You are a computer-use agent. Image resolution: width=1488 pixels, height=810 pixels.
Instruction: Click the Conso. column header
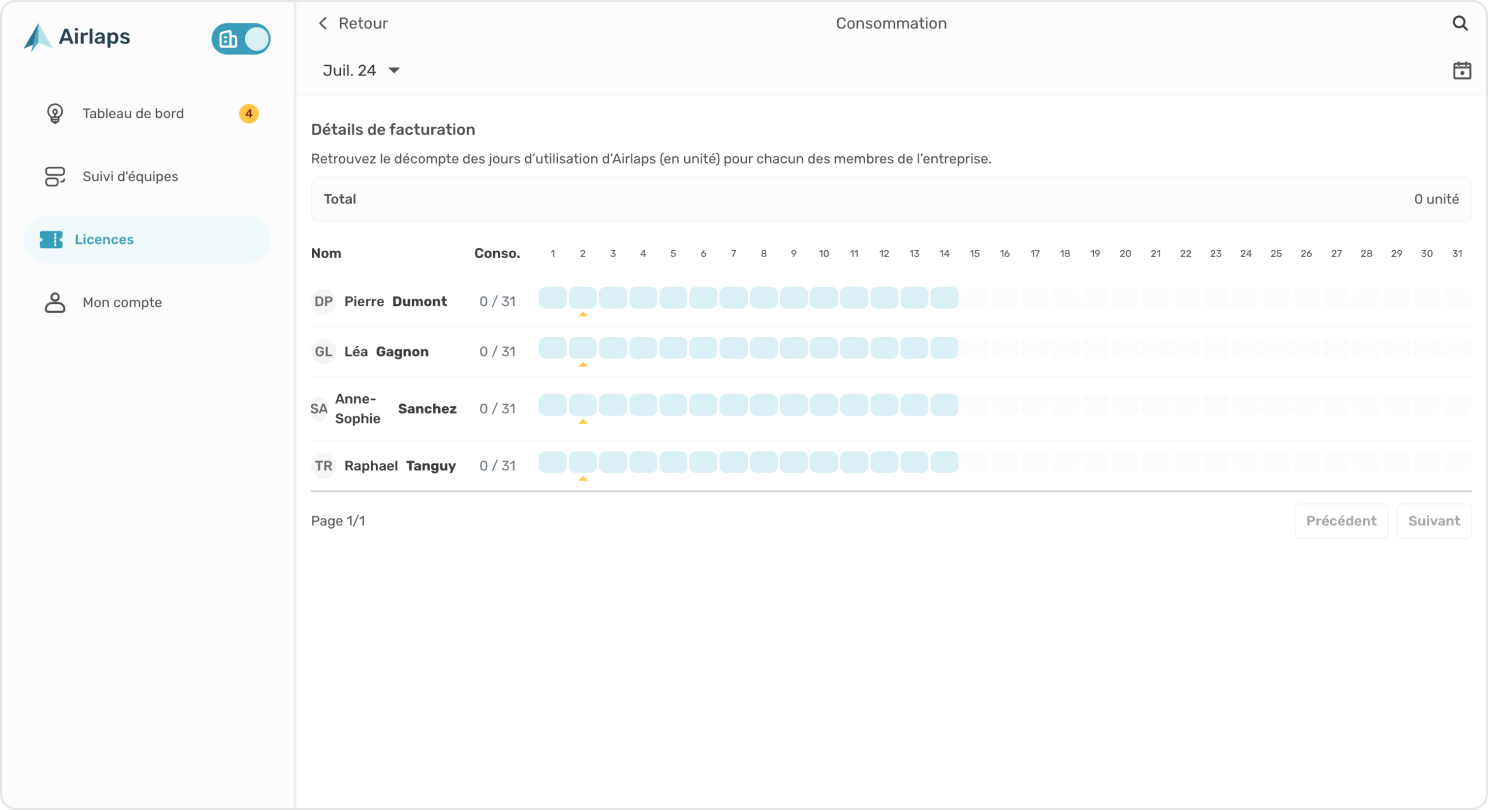point(497,254)
